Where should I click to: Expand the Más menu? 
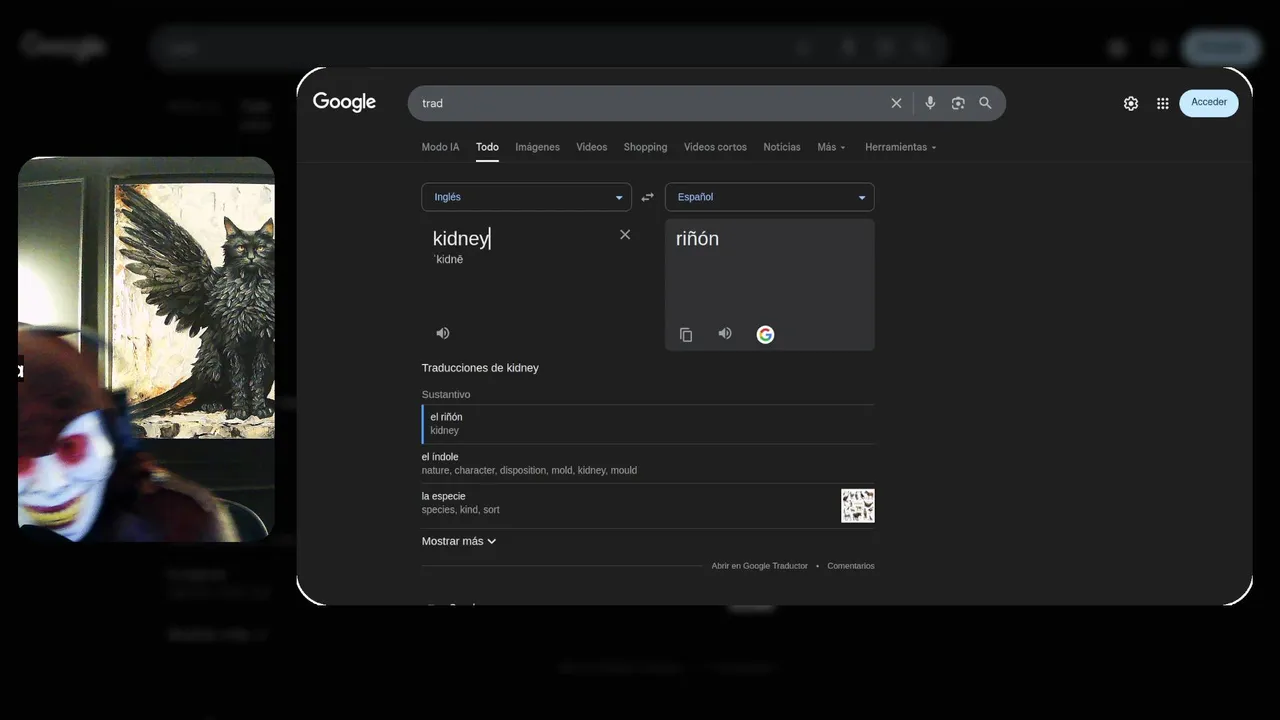coord(831,147)
